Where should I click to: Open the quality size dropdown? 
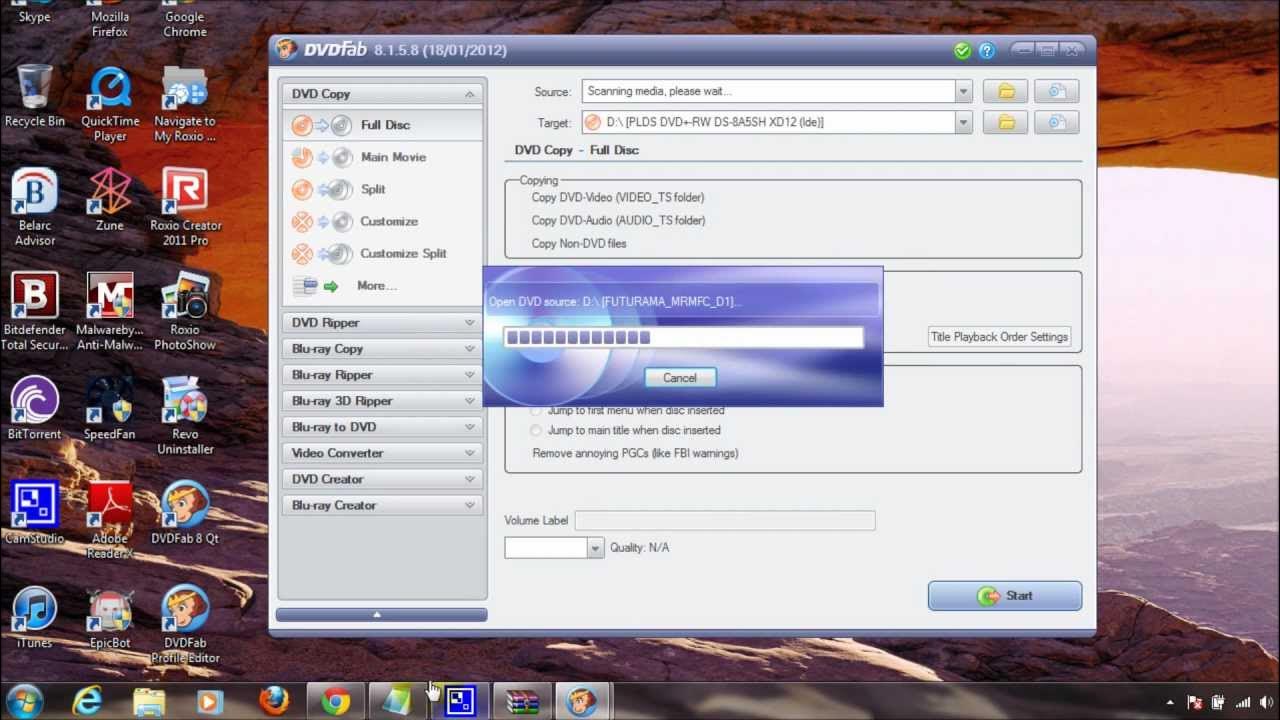(x=595, y=548)
